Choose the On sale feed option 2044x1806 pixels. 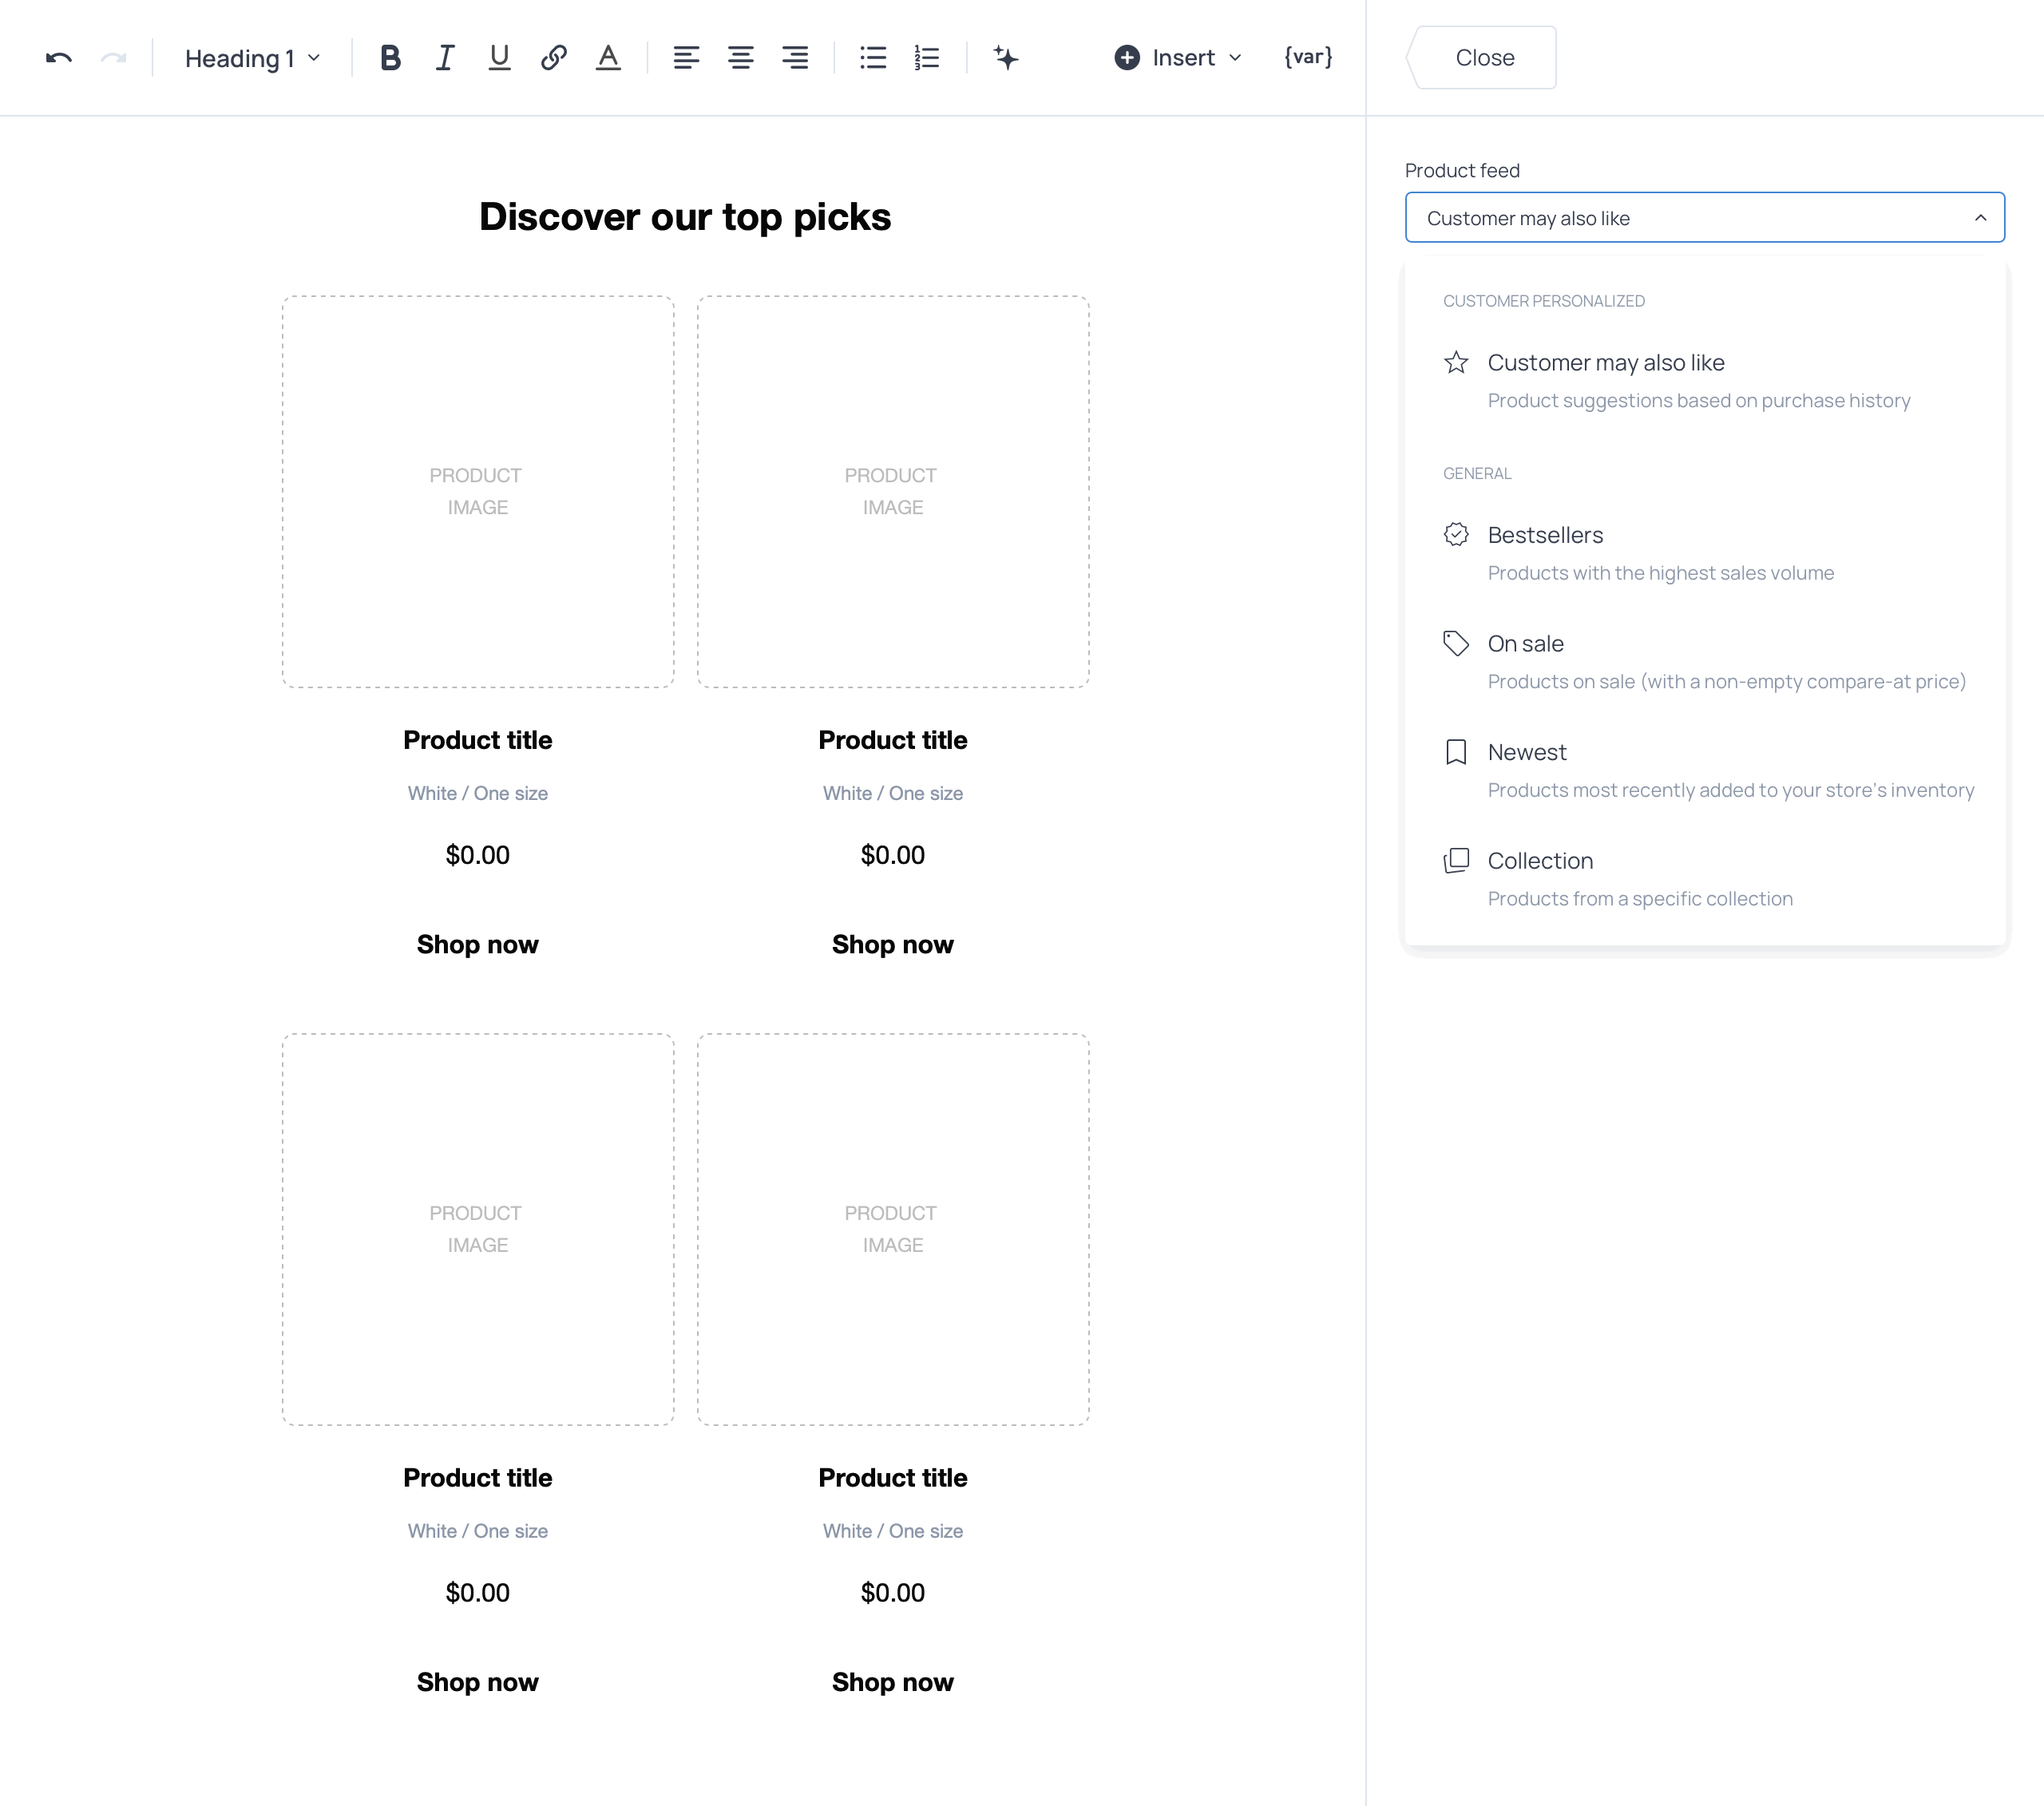click(x=1525, y=644)
